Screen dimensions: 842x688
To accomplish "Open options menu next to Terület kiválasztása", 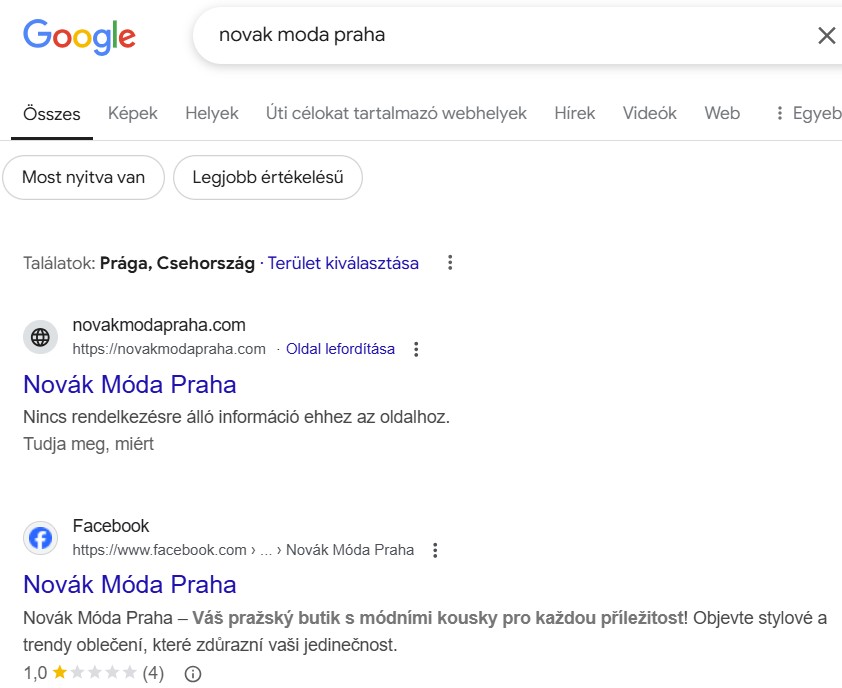I will coord(450,263).
